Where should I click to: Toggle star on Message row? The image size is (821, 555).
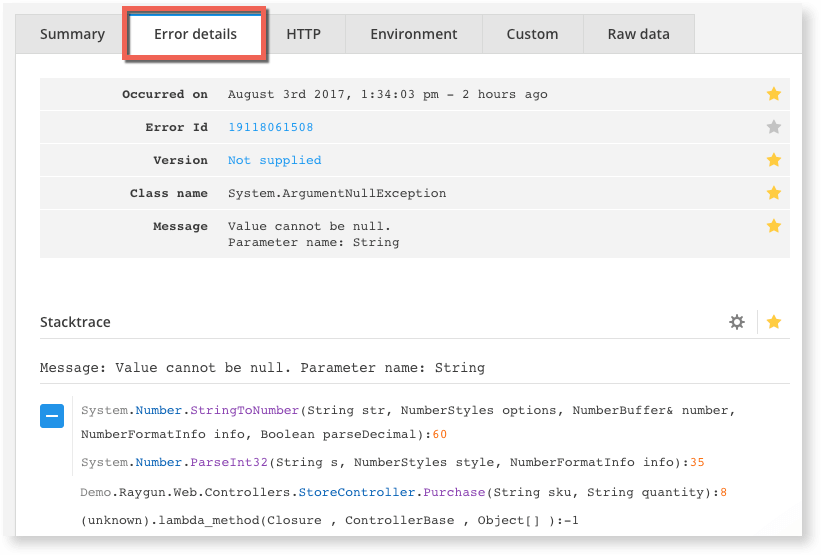(x=774, y=226)
